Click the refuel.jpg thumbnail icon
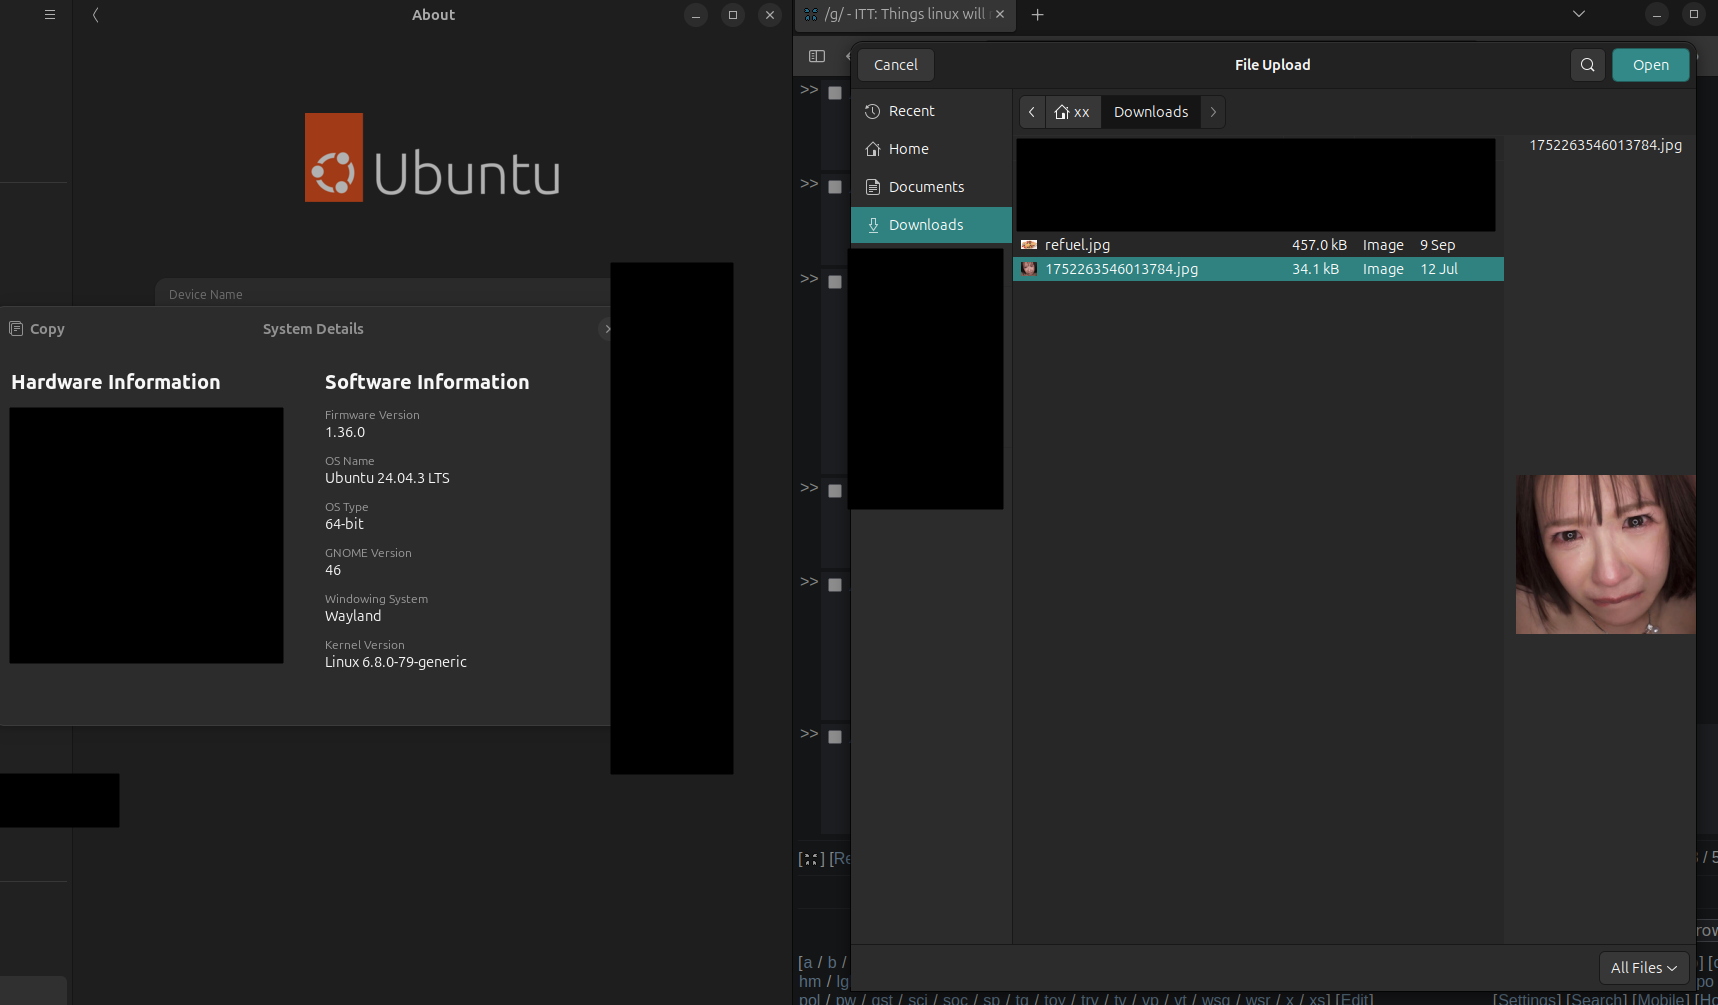The height and width of the screenshot is (1005, 1718). point(1029,245)
